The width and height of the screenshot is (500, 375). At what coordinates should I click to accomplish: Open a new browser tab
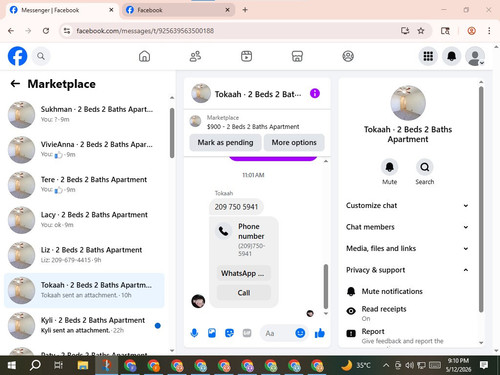click(245, 10)
